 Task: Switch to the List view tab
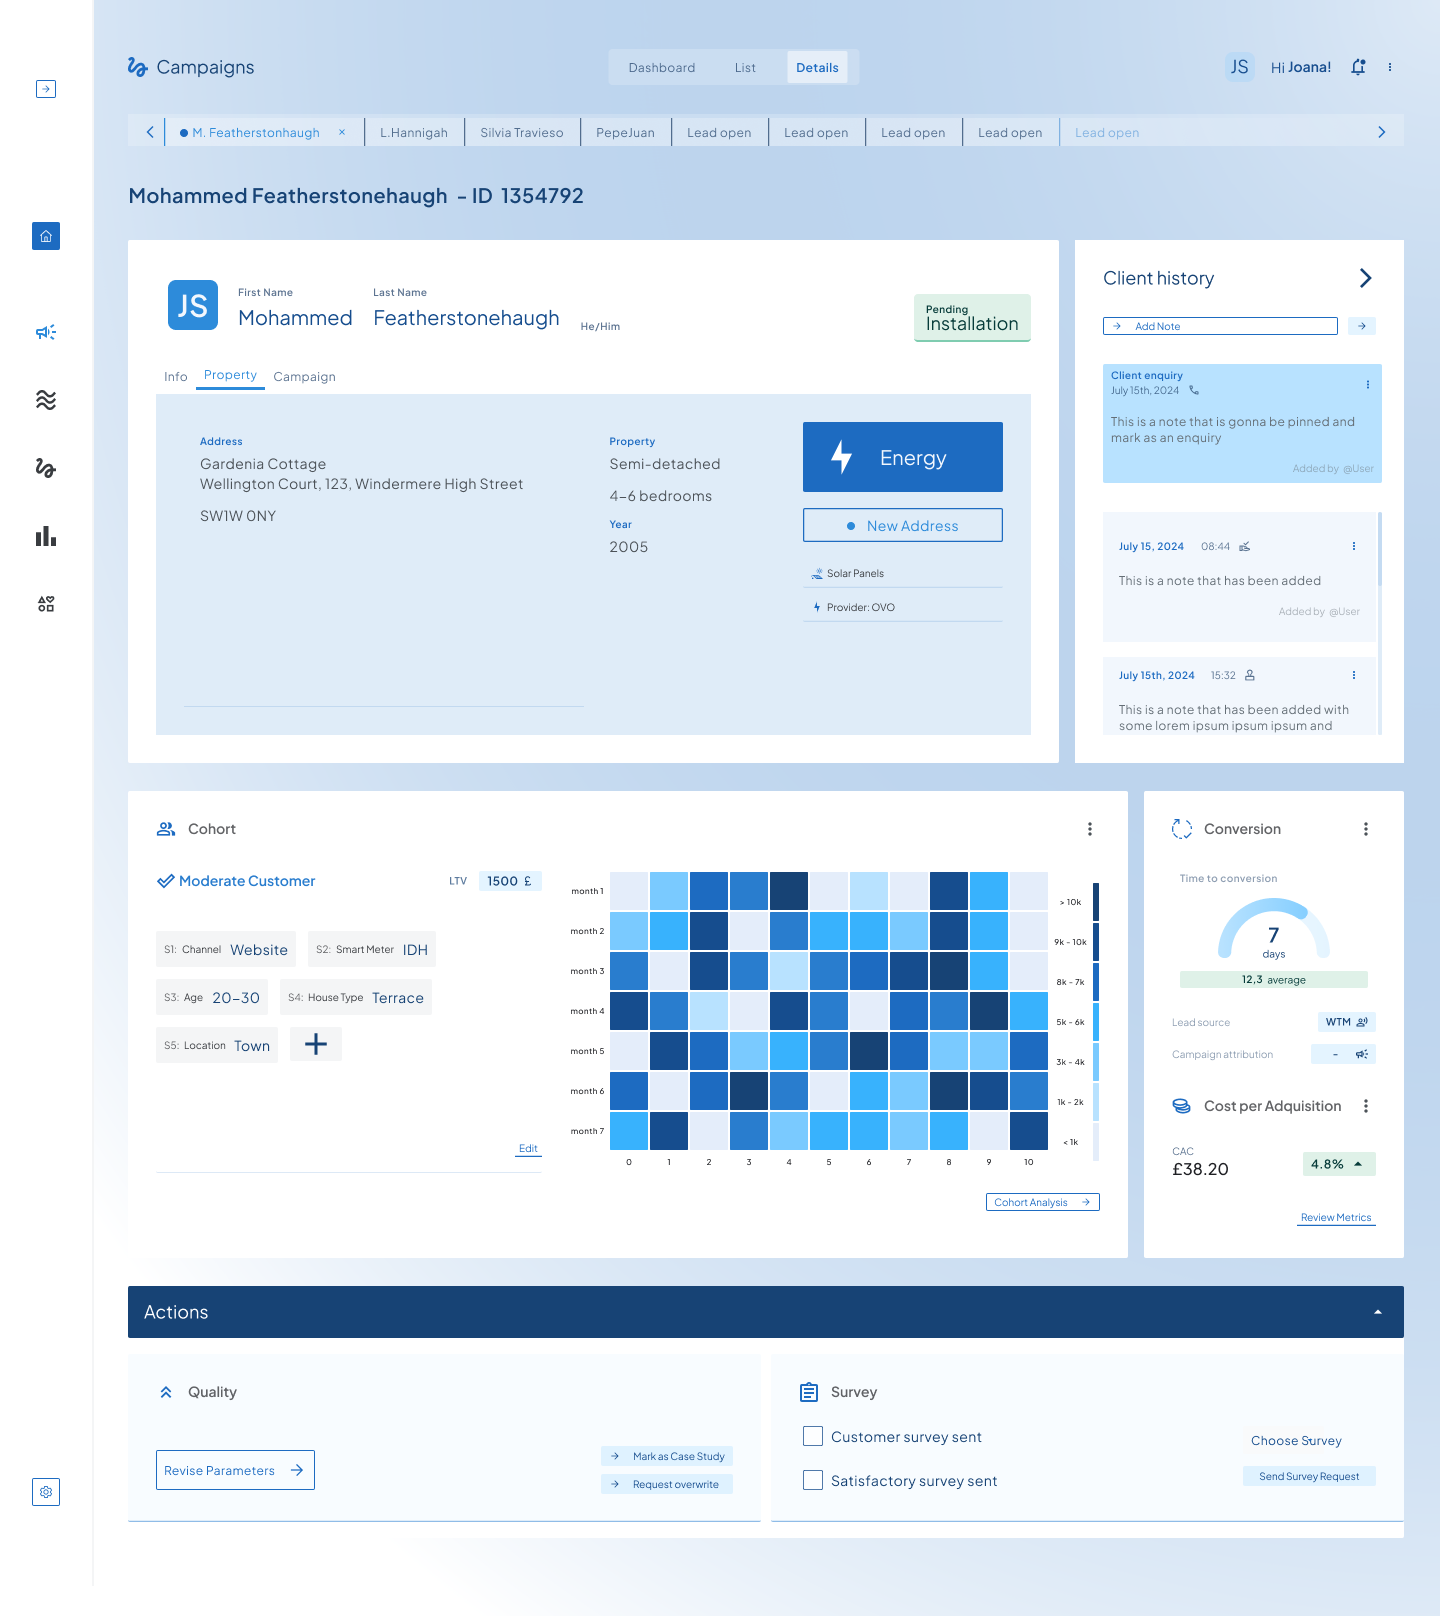click(x=745, y=67)
